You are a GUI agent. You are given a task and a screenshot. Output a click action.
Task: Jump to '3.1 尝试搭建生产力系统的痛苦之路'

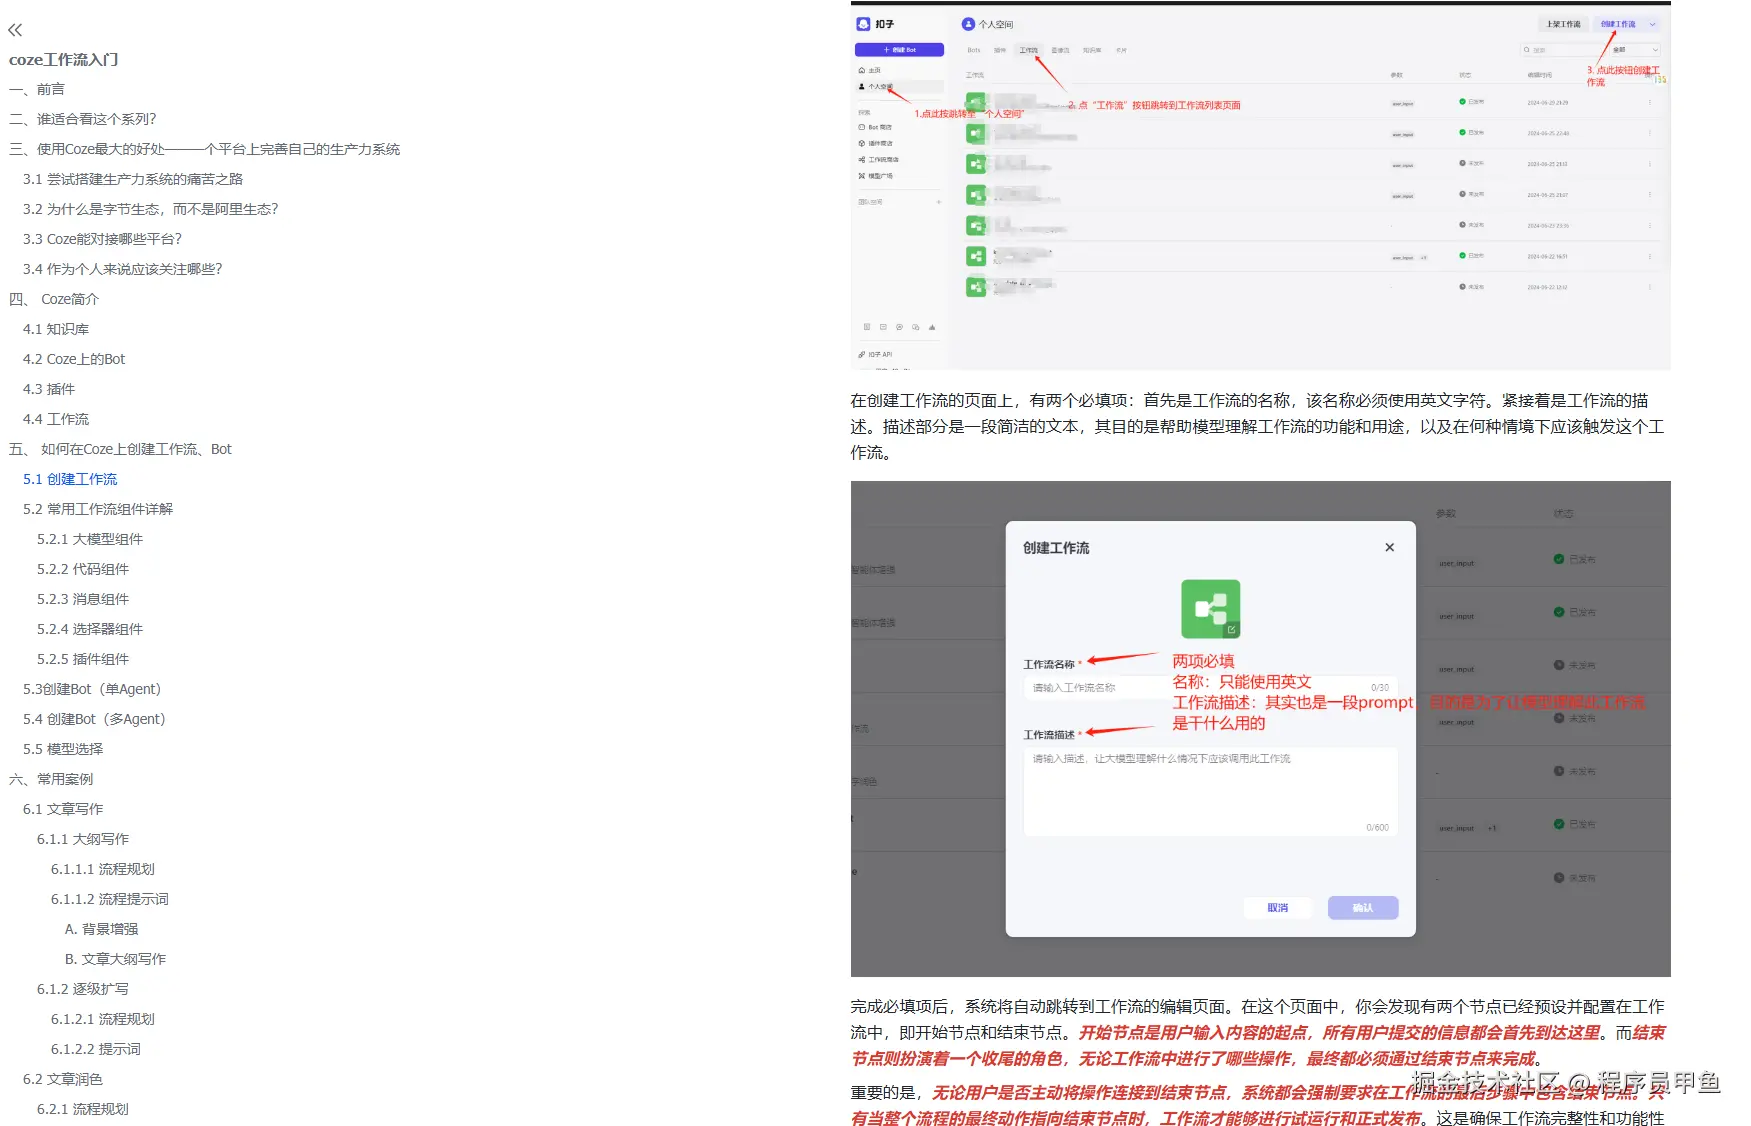(x=133, y=179)
